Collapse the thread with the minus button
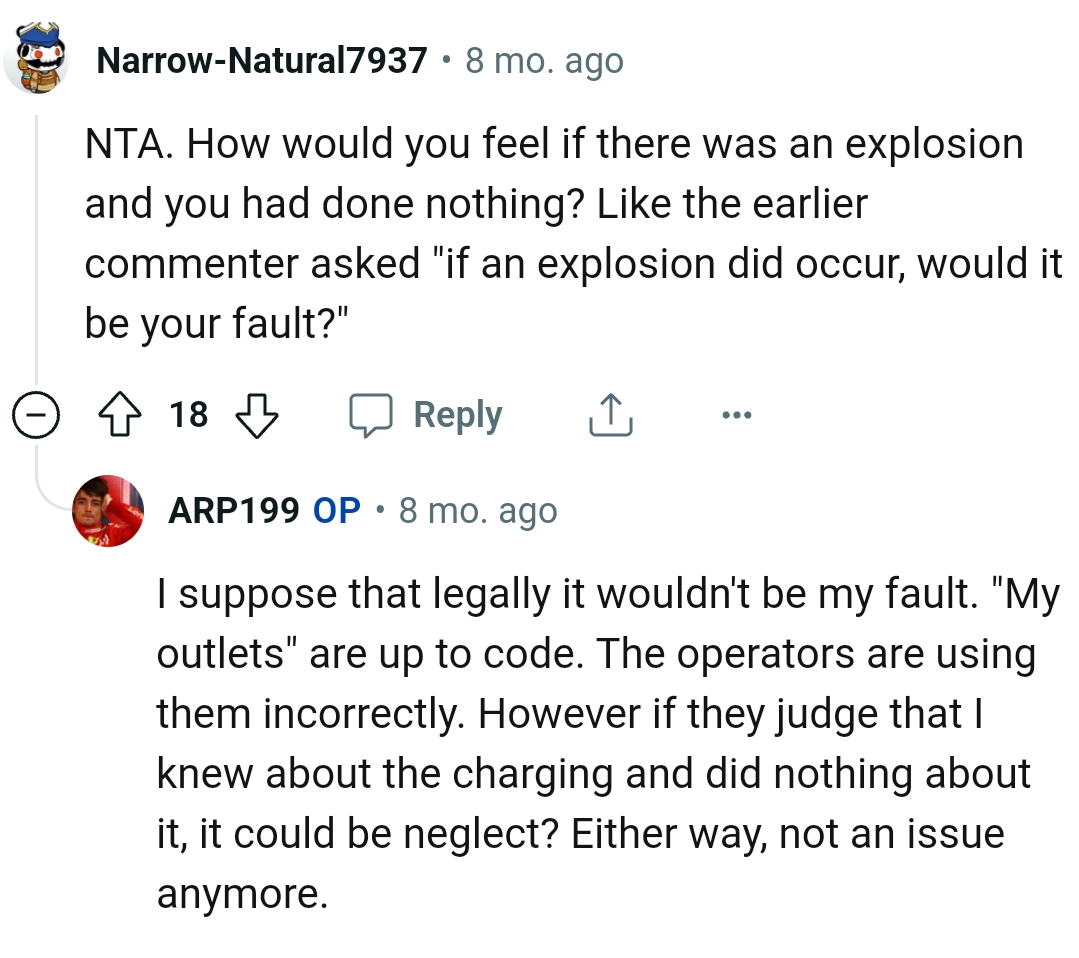This screenshot has width=1079, height=958. [37, 415]
